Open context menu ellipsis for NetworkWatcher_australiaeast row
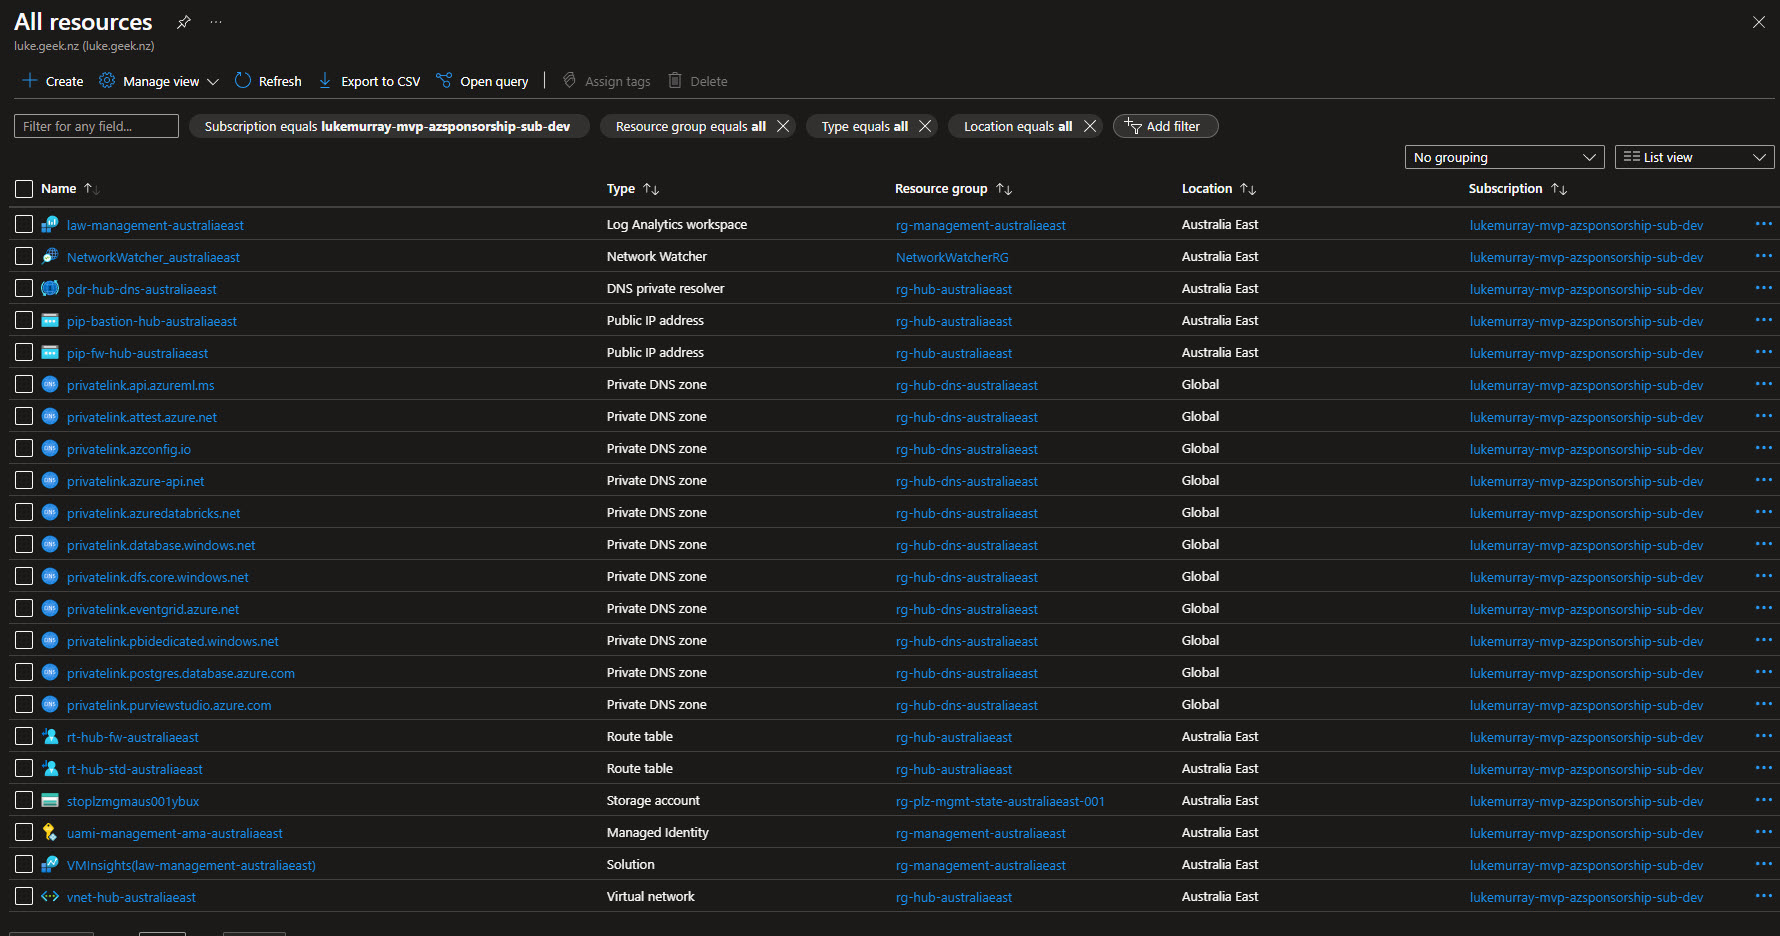 tap(1763, 256)
